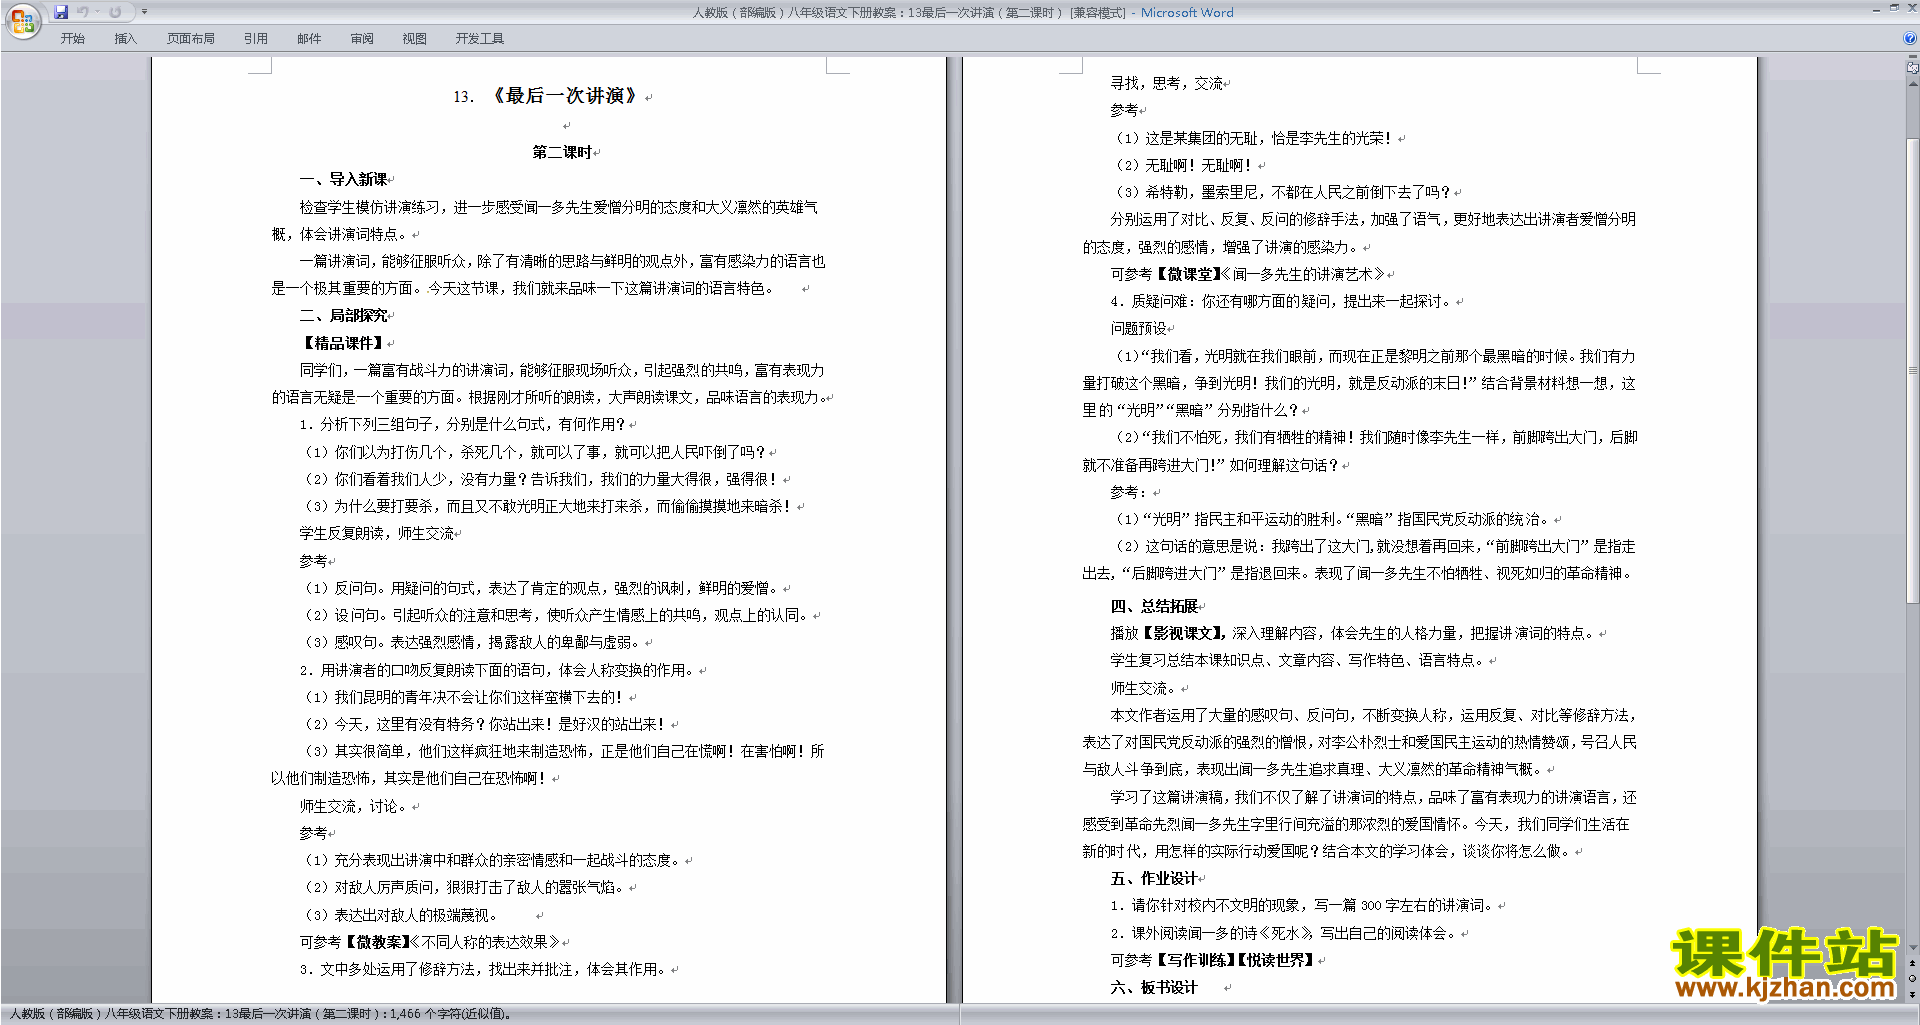Toggle the ruler display button
1920x1025 pixels.
[x=1913, y=68]
